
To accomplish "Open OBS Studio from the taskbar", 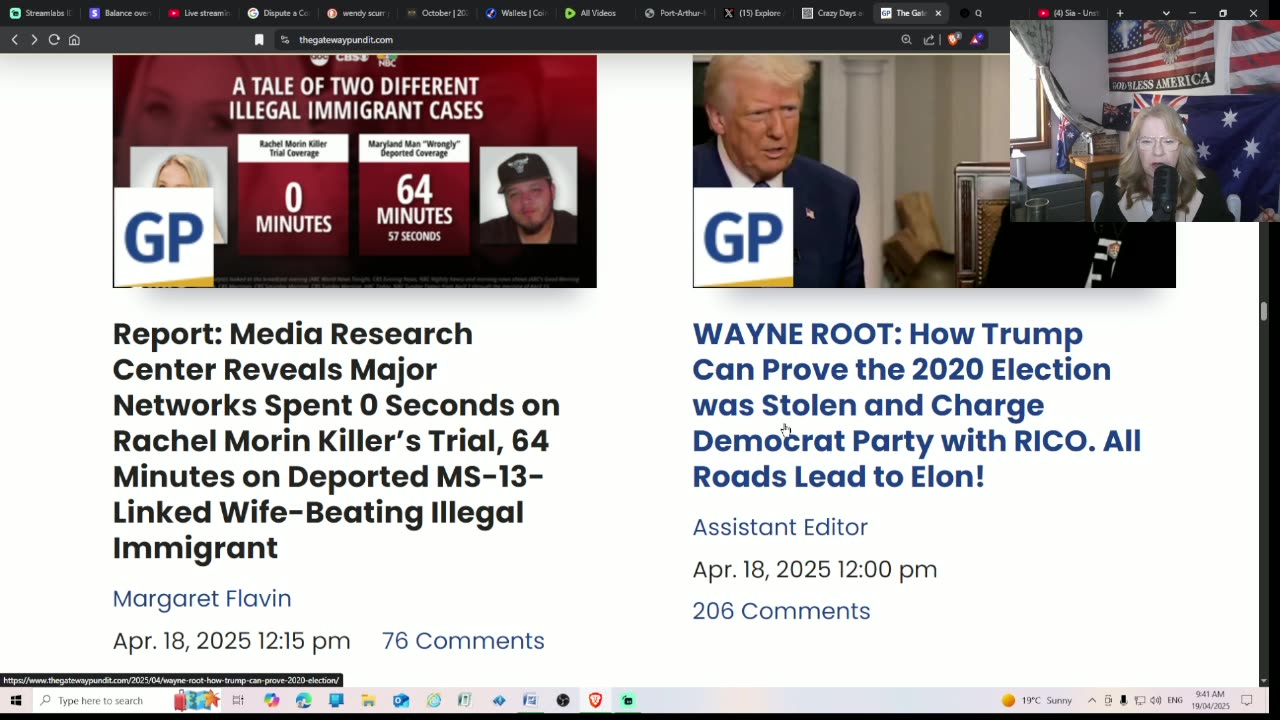I will click(563, 700).
